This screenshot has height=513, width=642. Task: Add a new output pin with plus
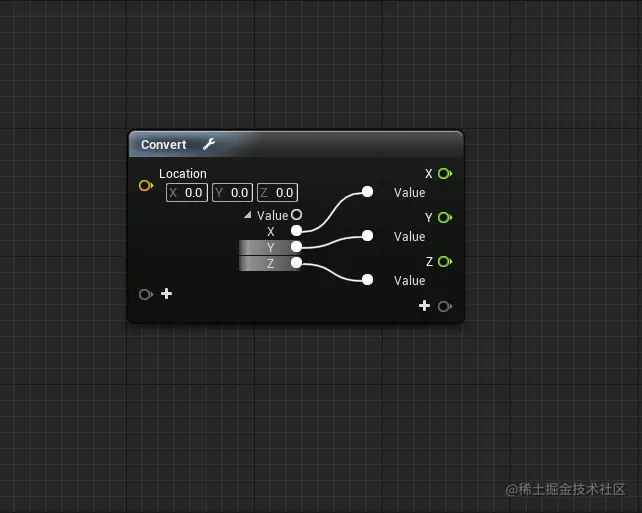tap(425, 306)
